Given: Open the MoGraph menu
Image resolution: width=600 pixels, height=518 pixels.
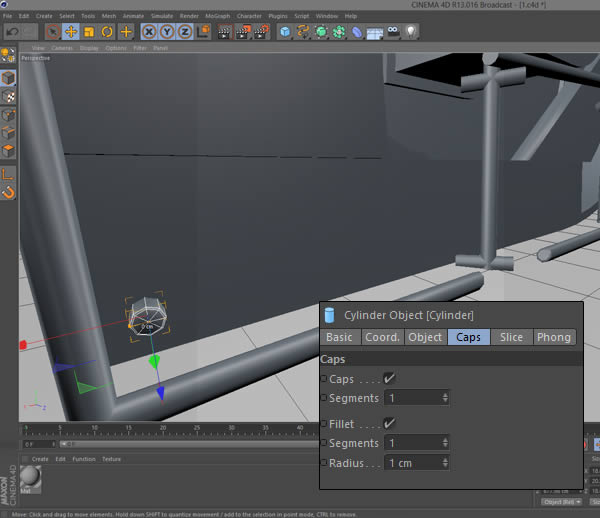Looking at the screenshot, I should click(217, 16).
